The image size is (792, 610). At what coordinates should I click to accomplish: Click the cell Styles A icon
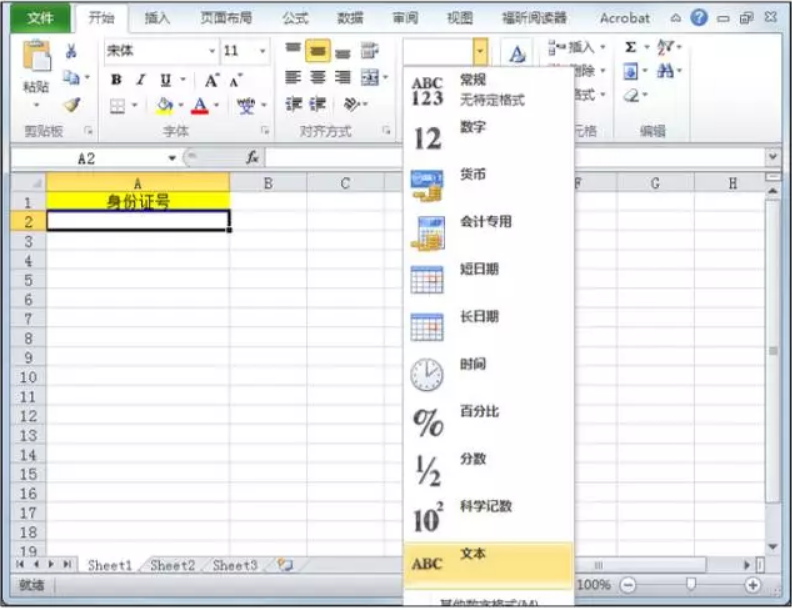tap(517, 54)
